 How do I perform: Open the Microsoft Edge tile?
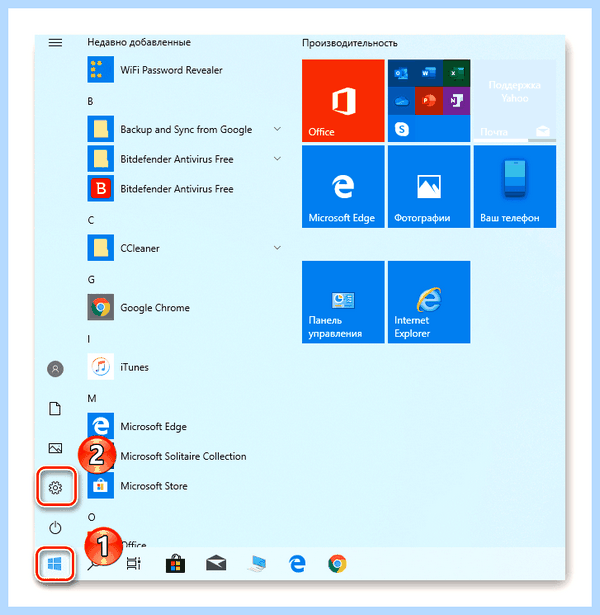point(343,186)
